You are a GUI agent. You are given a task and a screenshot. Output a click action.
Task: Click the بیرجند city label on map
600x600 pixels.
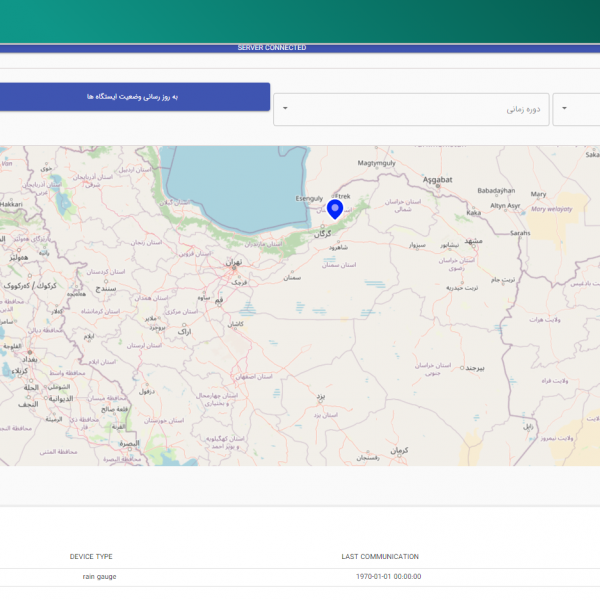[x=473, y=368]
